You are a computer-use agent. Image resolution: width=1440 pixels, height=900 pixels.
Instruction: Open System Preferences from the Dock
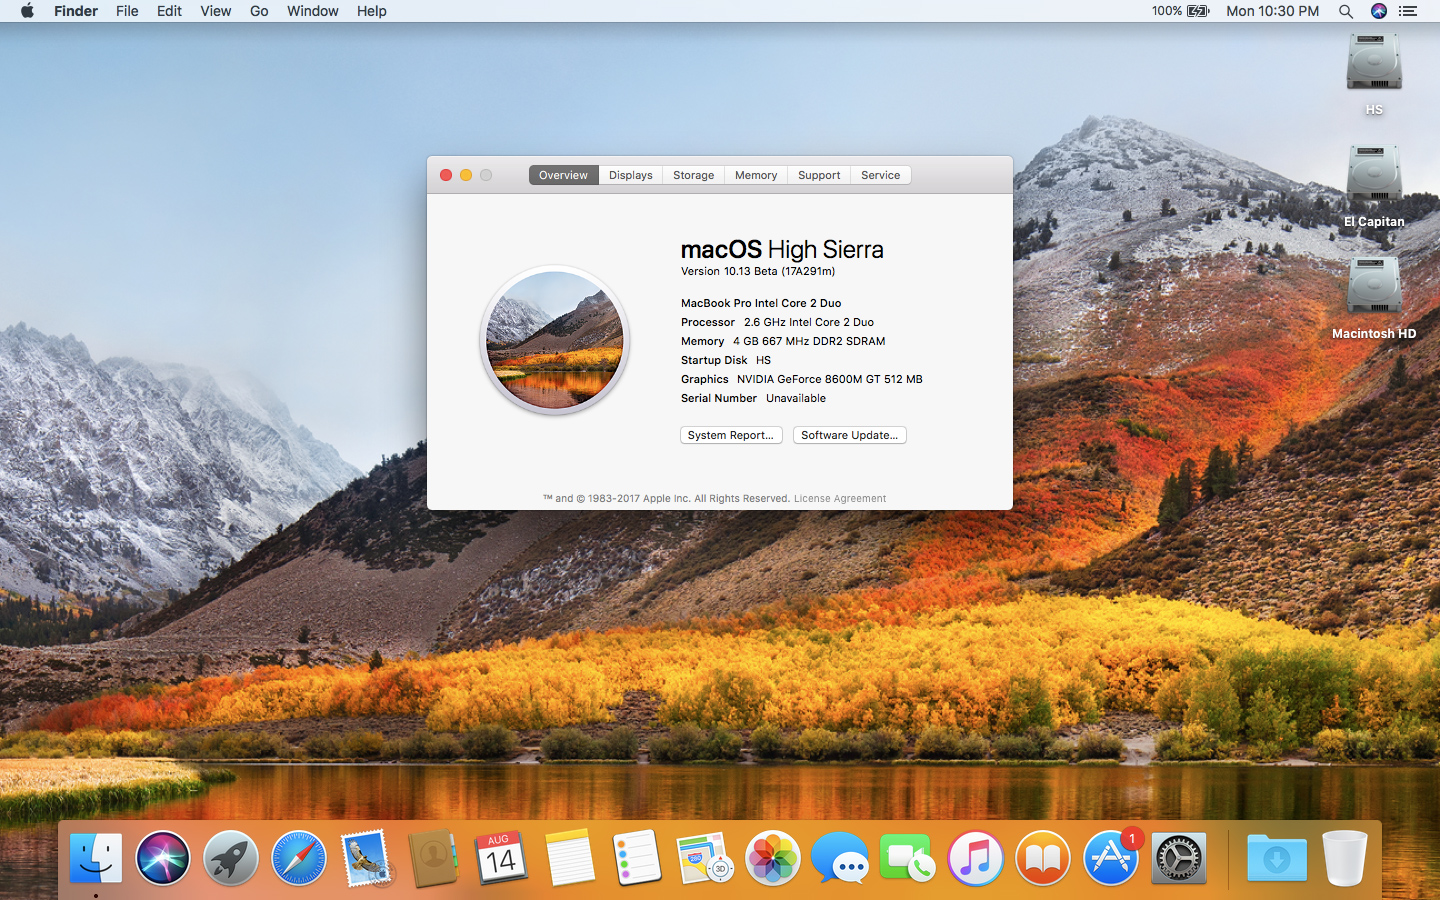point(1178,858)
